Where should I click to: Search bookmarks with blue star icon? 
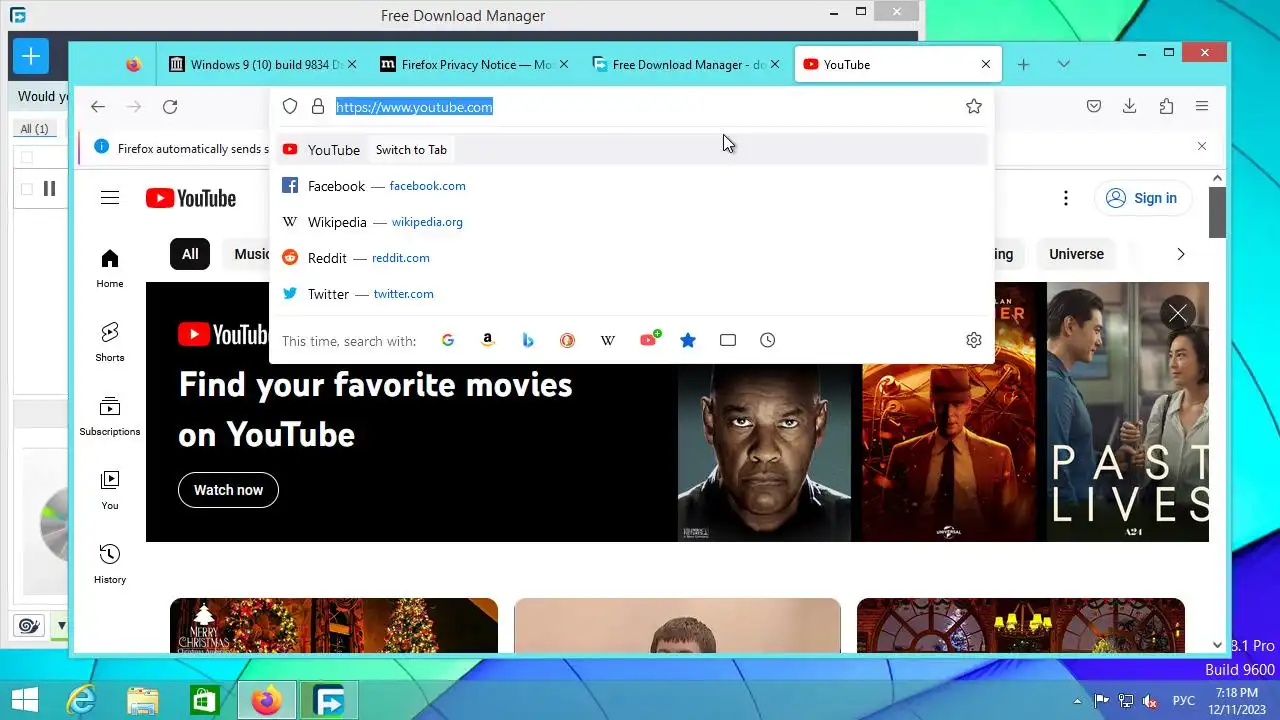688,340
